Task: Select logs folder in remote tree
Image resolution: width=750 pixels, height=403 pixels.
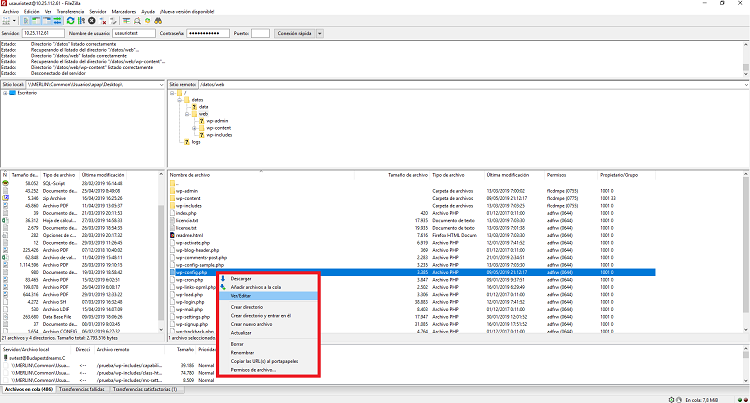Action: (x=196, y=142)
